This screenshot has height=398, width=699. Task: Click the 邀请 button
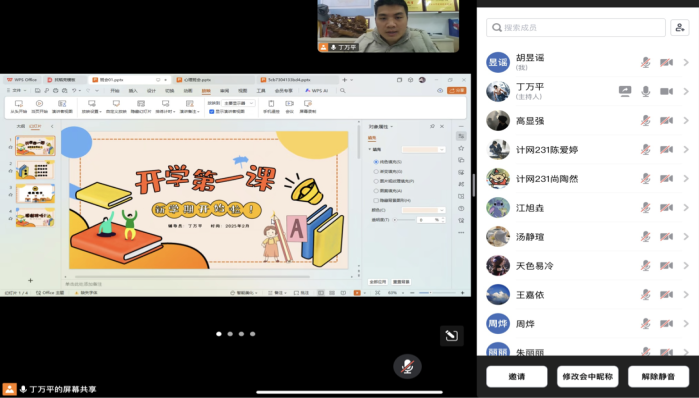tap(517, 377)
